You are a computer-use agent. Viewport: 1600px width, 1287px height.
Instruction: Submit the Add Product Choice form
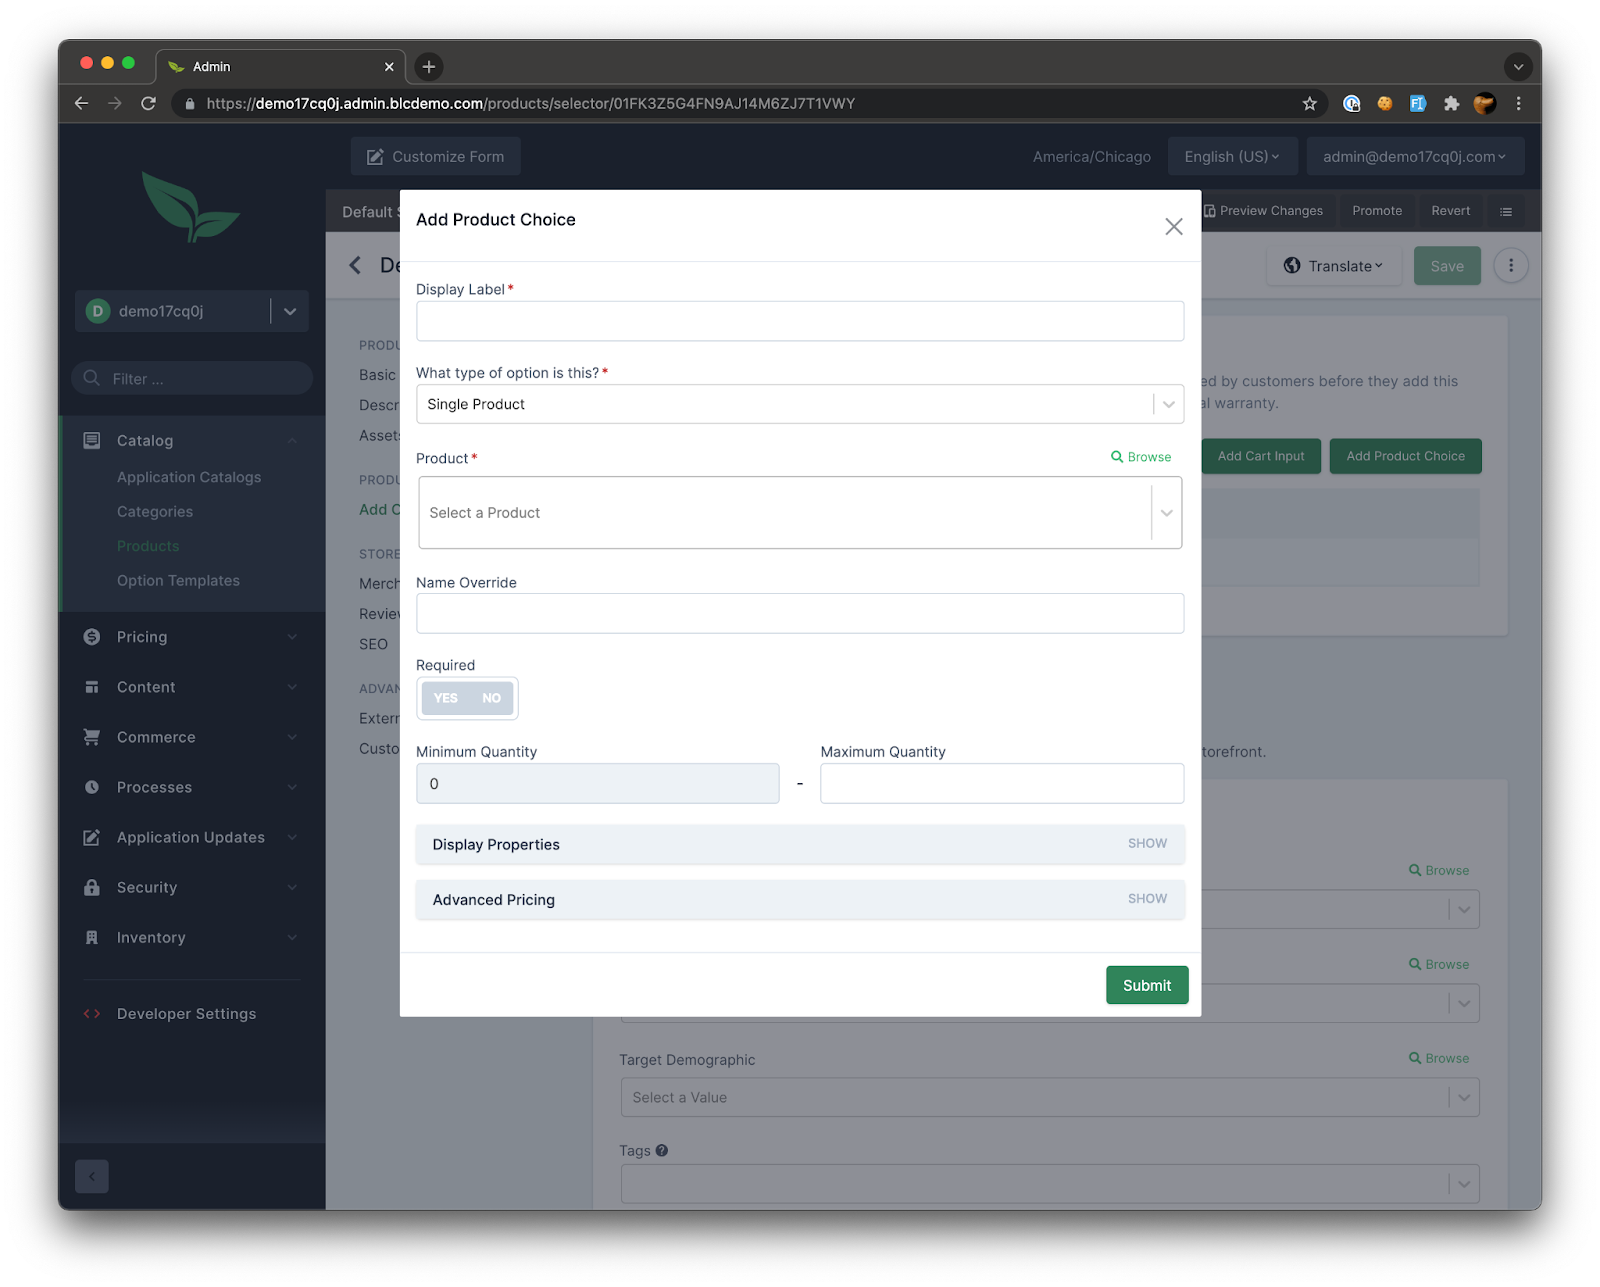click(1147, 985)
